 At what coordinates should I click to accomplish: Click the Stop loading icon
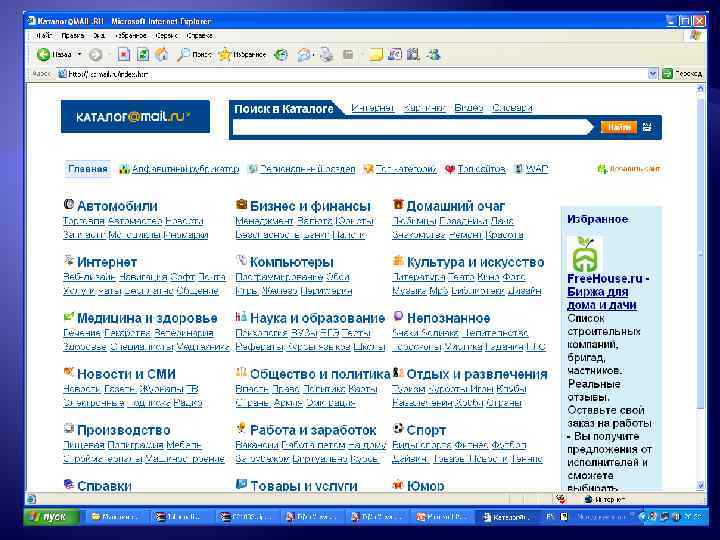click(x=124, y=55)
